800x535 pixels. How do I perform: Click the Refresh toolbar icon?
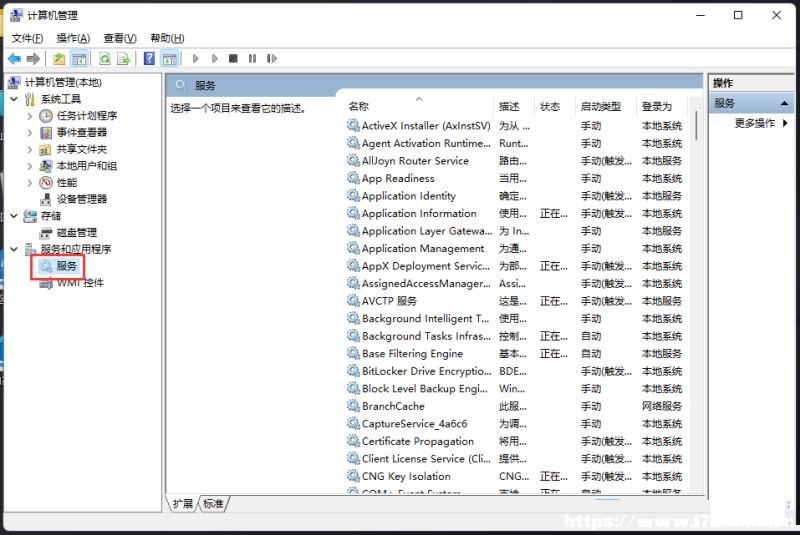coord(105,59)
